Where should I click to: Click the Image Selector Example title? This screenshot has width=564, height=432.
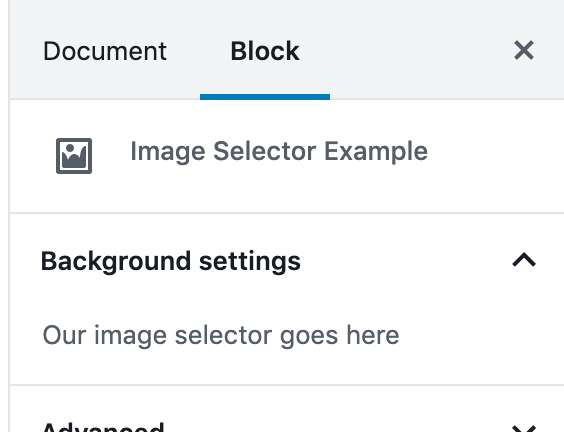(279, 151)
